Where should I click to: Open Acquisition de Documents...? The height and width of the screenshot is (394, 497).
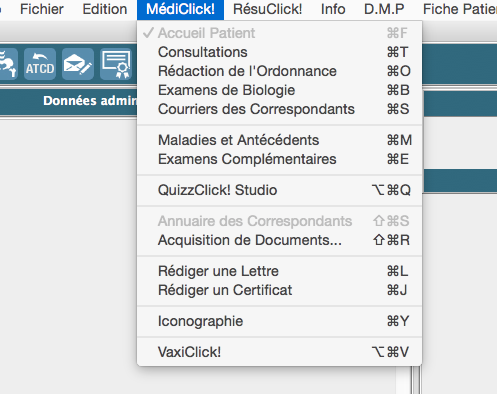(279, 240)
